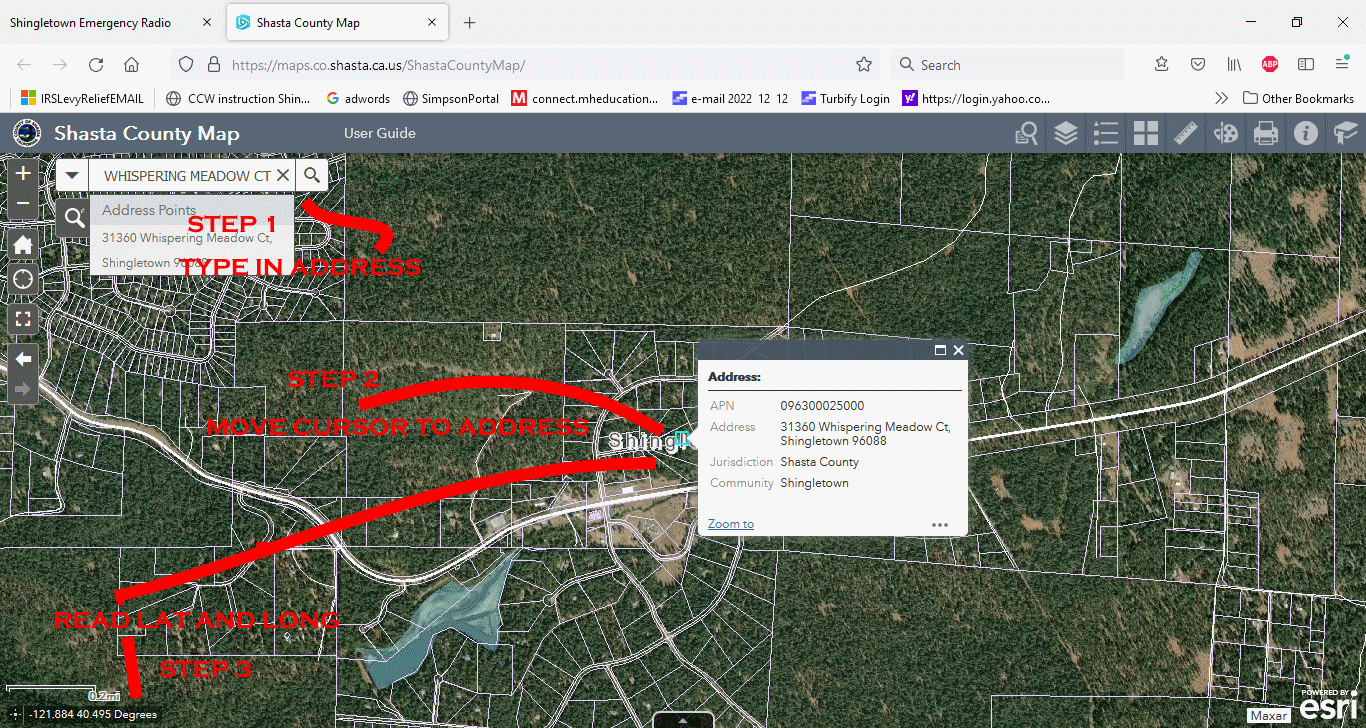Dock the address popup window
Image resolution: width=1366 pixels, height=728 pixels.
click(939, 350)
